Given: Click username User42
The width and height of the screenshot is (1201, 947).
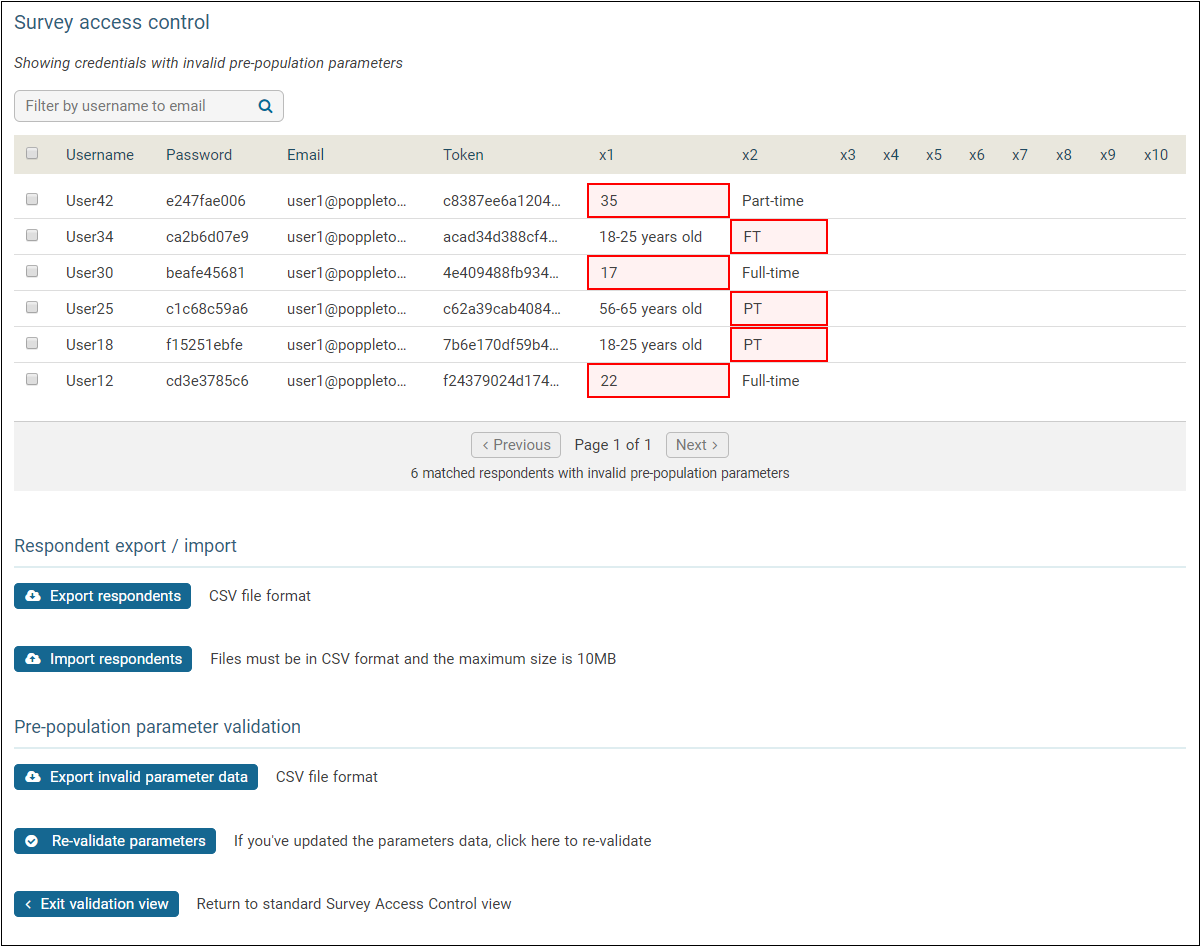Looking at the screenshot, I should [x=90, y=201].
